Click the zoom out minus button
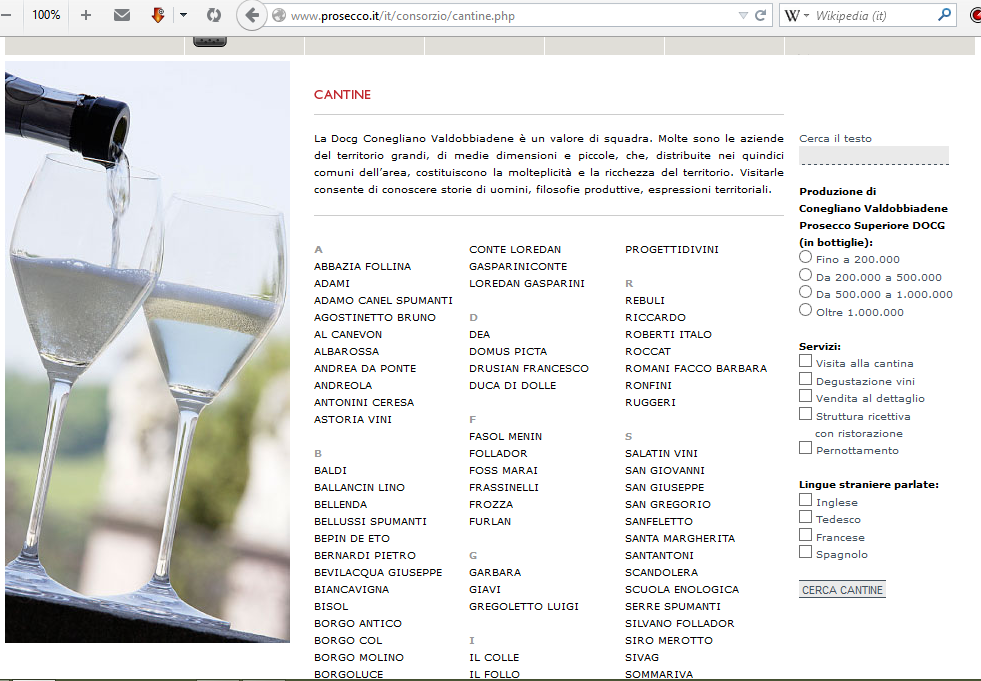Viewport: 981px width, 681px height. tap(6, 15)
